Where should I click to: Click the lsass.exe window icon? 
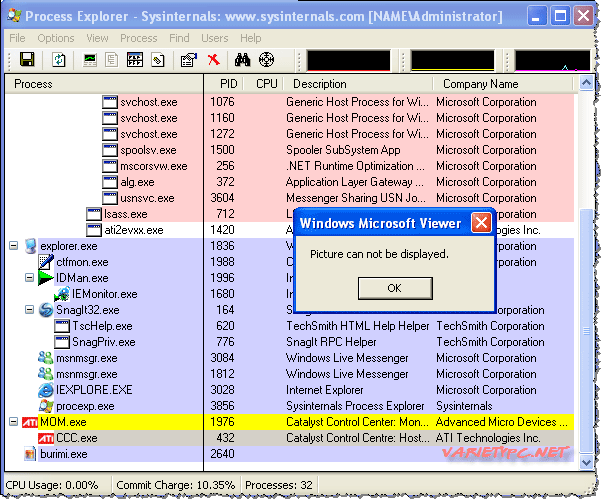(x=94, y=214)
